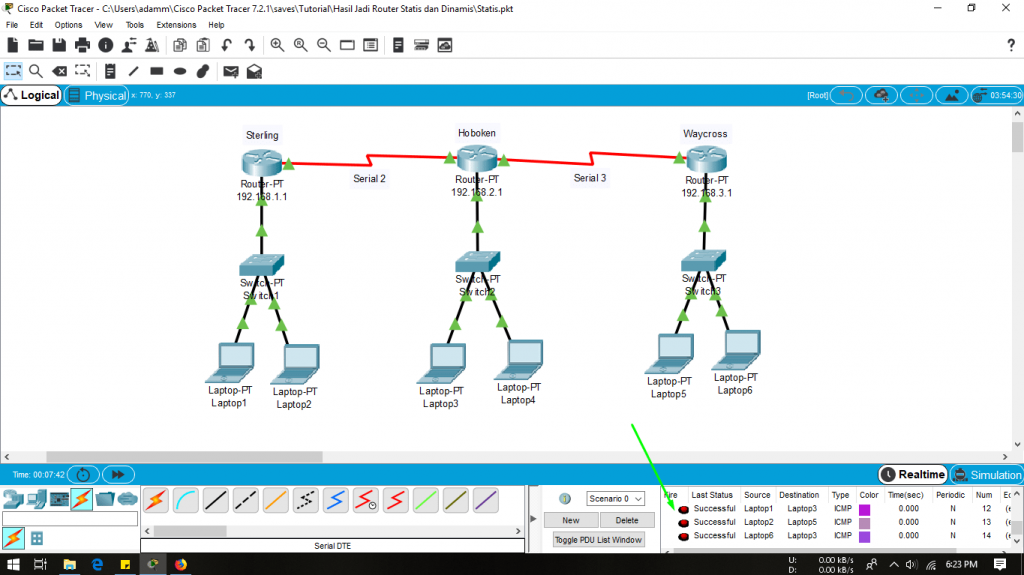
Task: Select the fiber orange cable
Action: click(276, 501)
